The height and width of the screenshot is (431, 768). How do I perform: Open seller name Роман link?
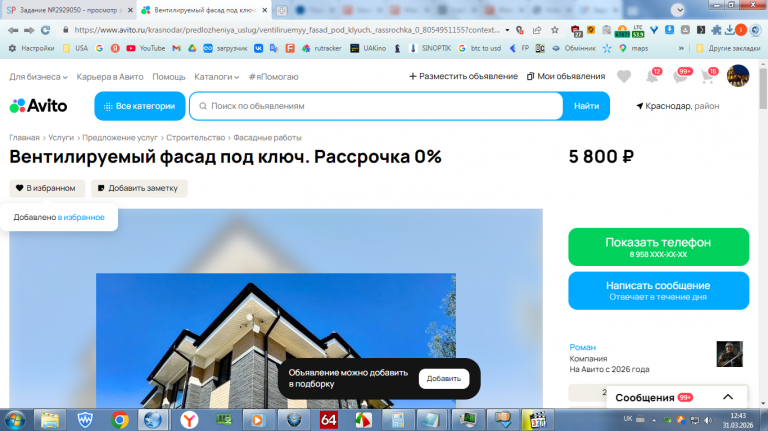tap(582, 347)
